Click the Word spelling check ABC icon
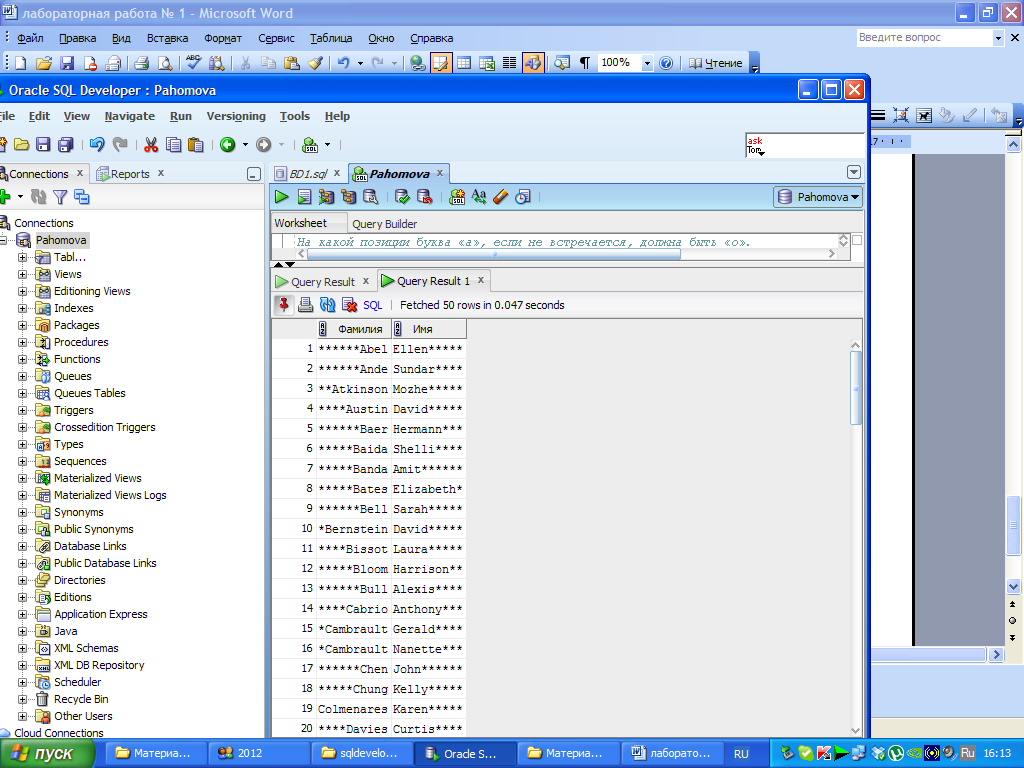 (x=193, y=63)
